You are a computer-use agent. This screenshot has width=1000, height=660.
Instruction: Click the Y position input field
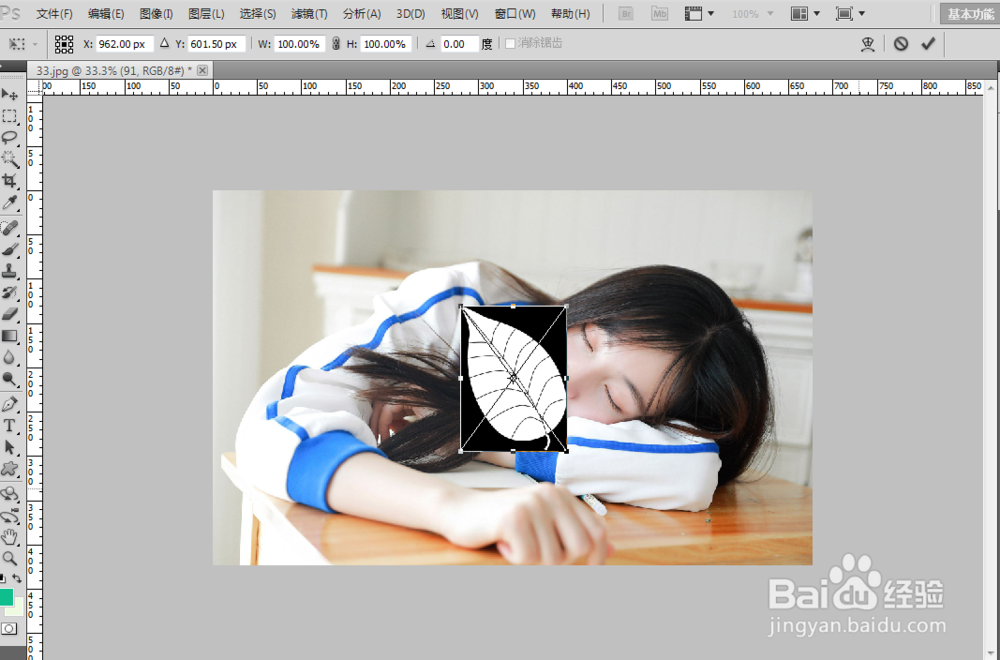point(217,44)
